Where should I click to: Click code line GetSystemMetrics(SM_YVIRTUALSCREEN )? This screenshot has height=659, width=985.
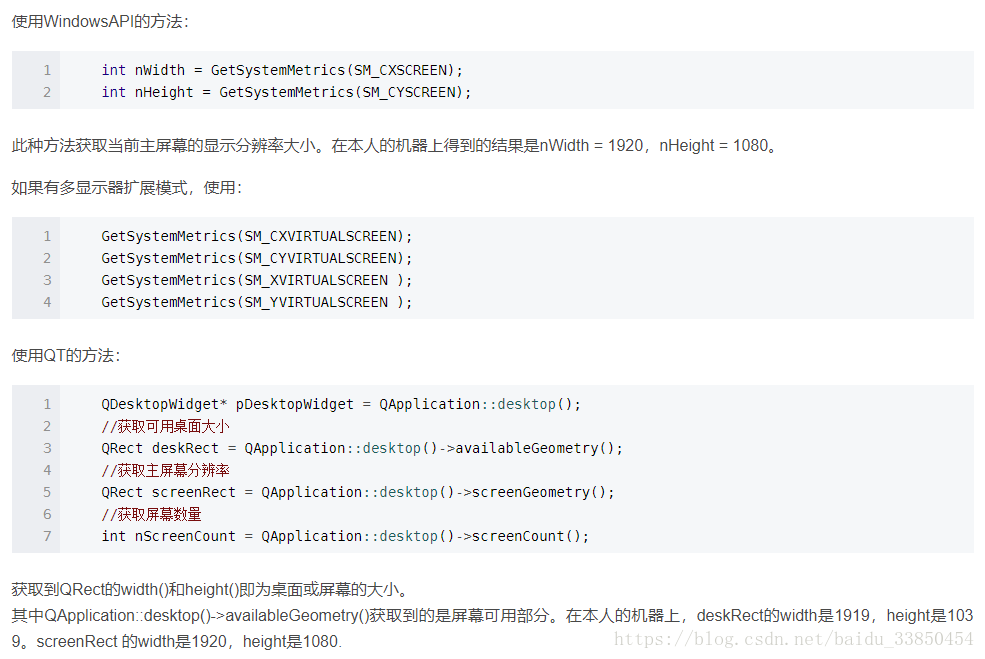pyautogui.click(x=257, y=302)
